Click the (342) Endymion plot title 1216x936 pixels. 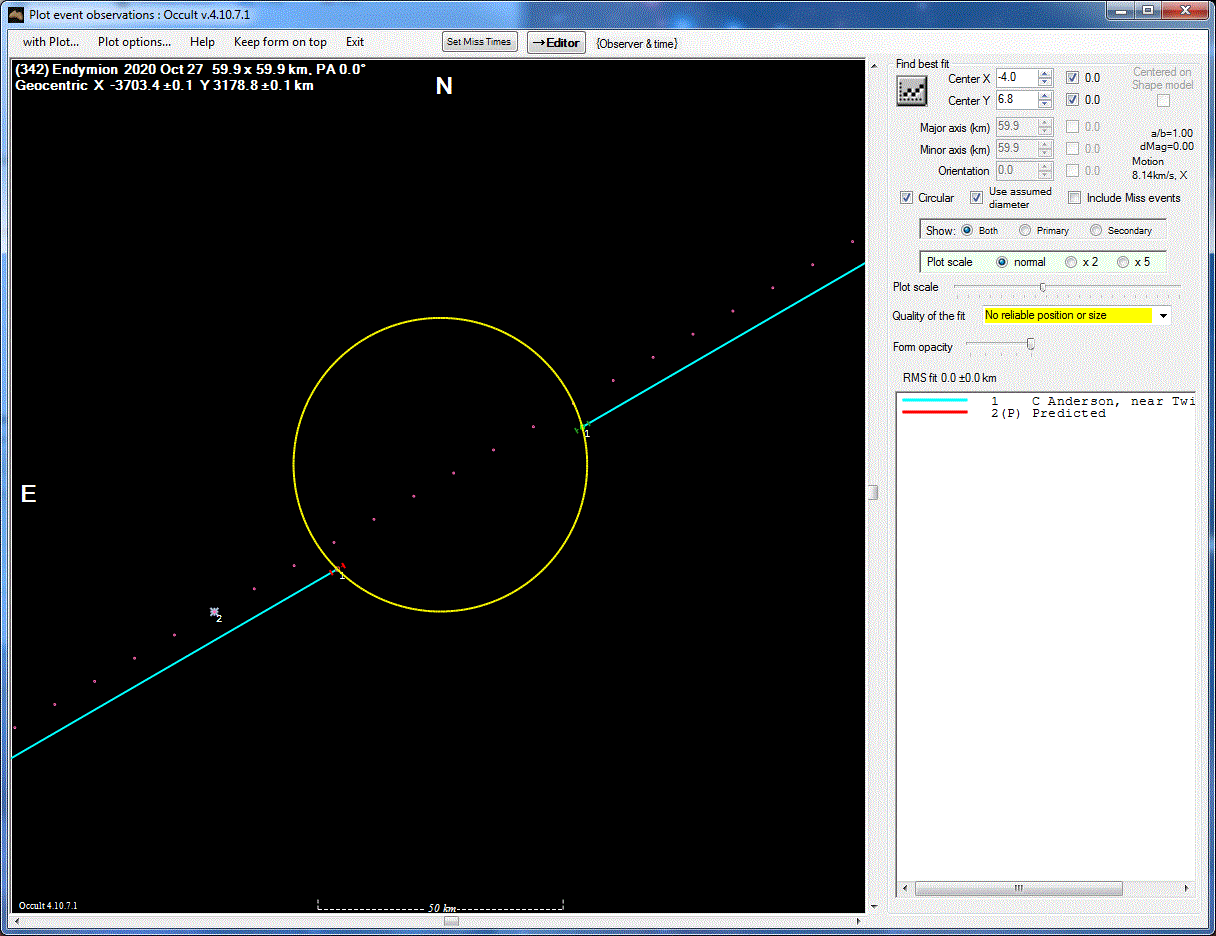point(190,70)
